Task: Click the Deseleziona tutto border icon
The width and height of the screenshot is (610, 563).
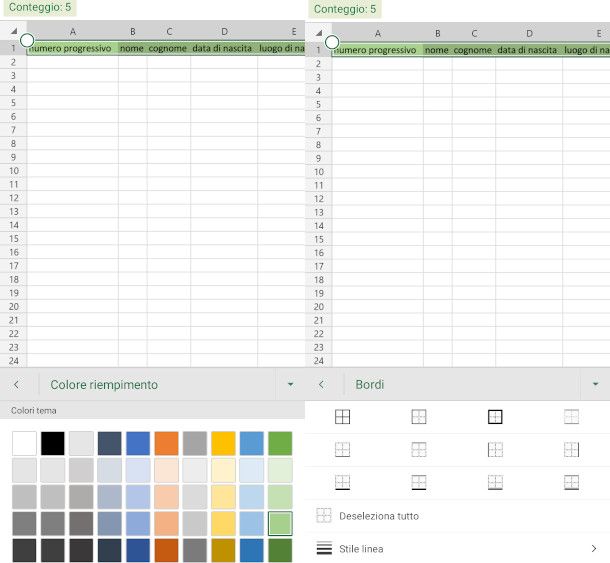Action: click(x=324, y=515)
